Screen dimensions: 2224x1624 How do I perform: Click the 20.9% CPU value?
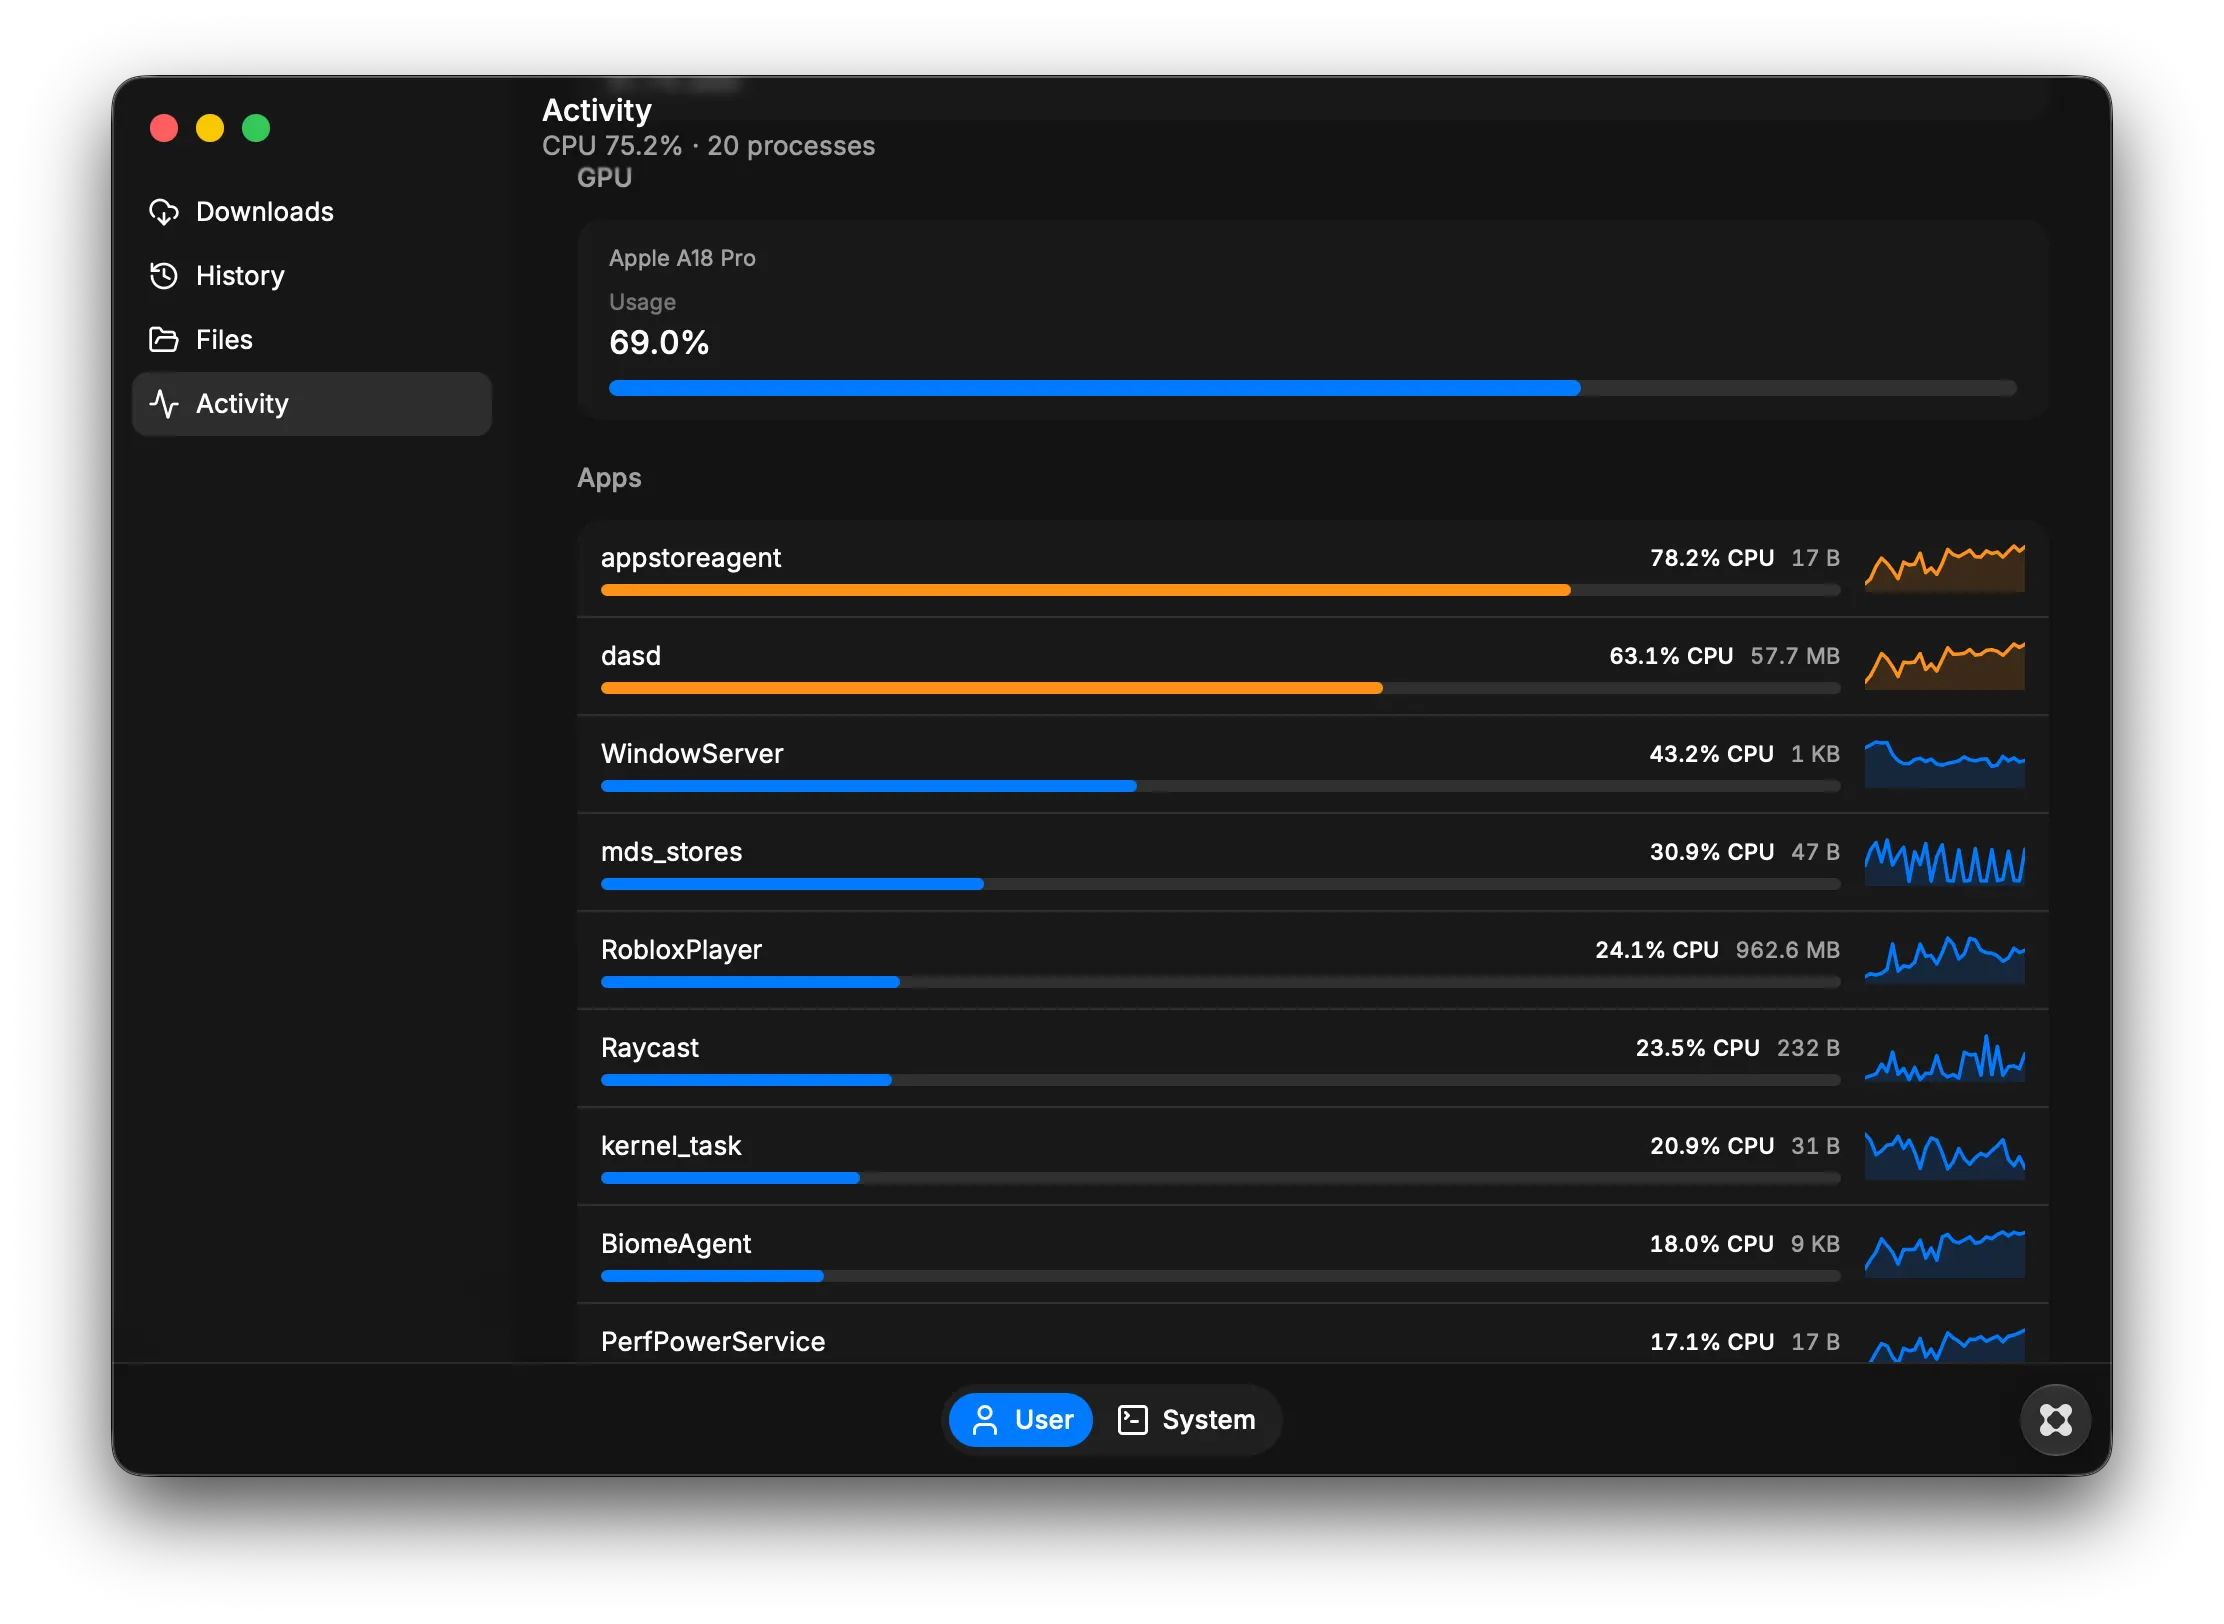pyautogui.click(x=1712, y=1146)
